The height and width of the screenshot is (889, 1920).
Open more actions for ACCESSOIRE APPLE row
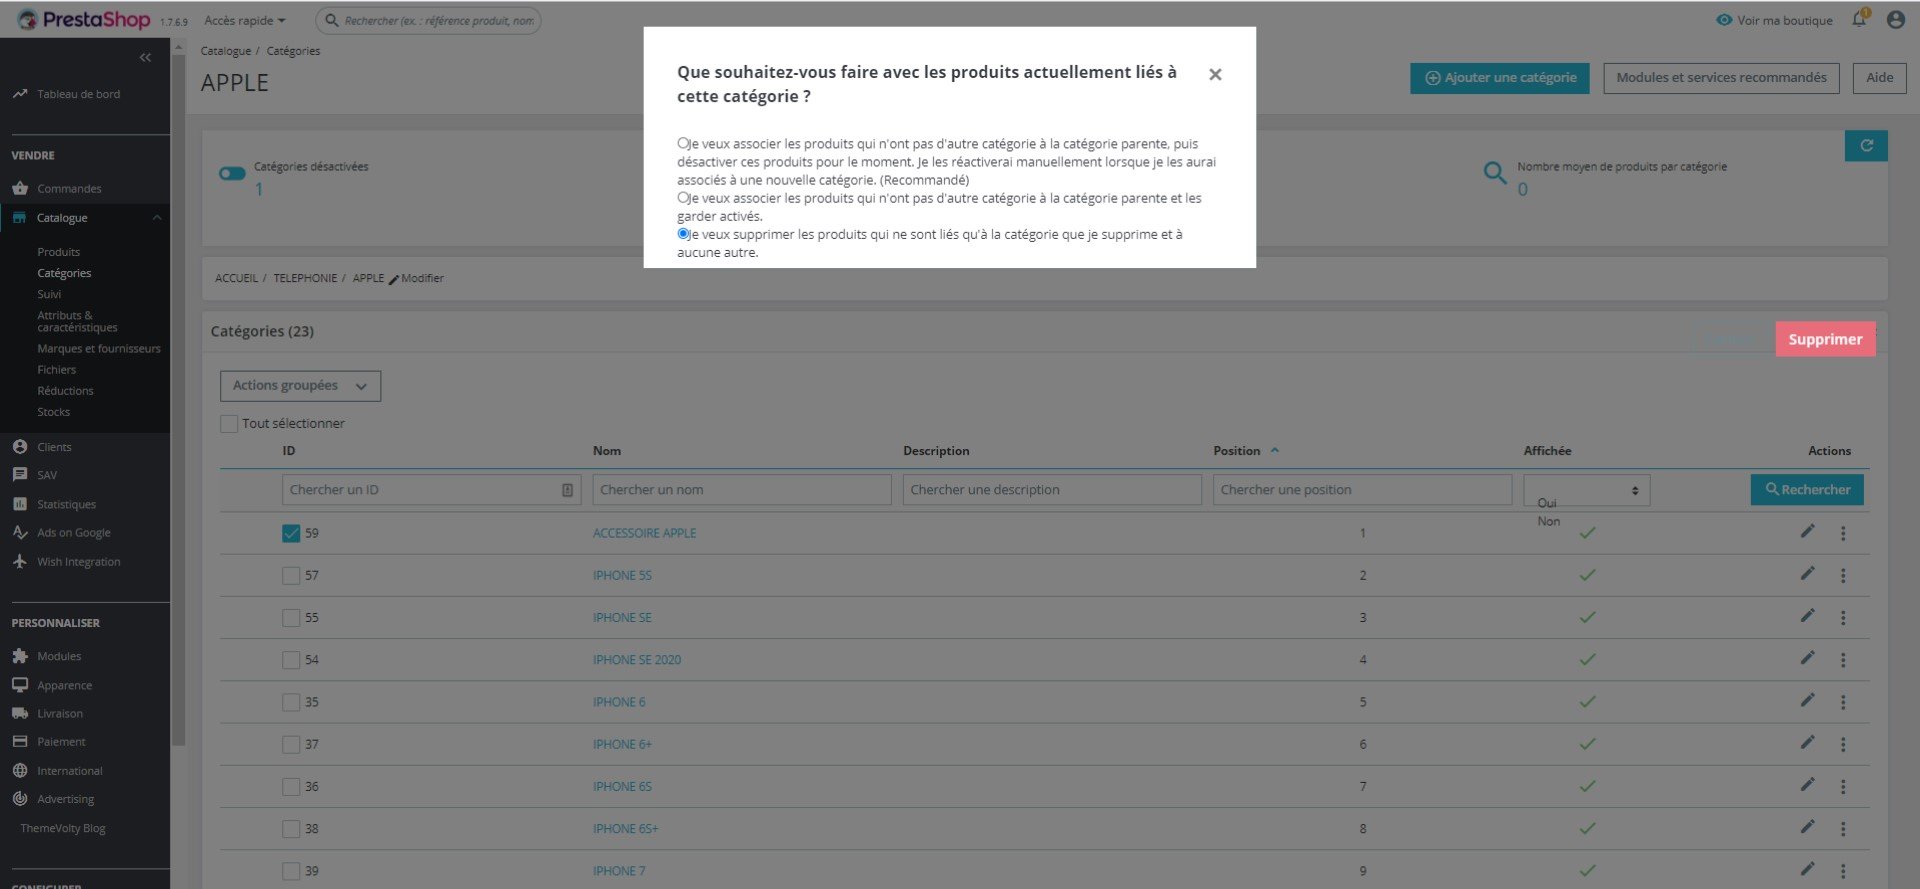point(1843,534)
